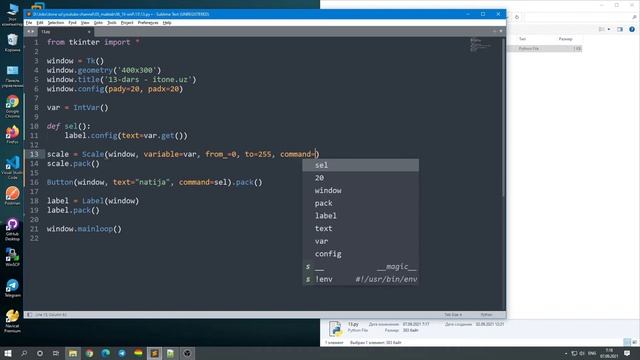Open the Project menu
This screenshot has height=360, width=640.
(x=127, y=23)
